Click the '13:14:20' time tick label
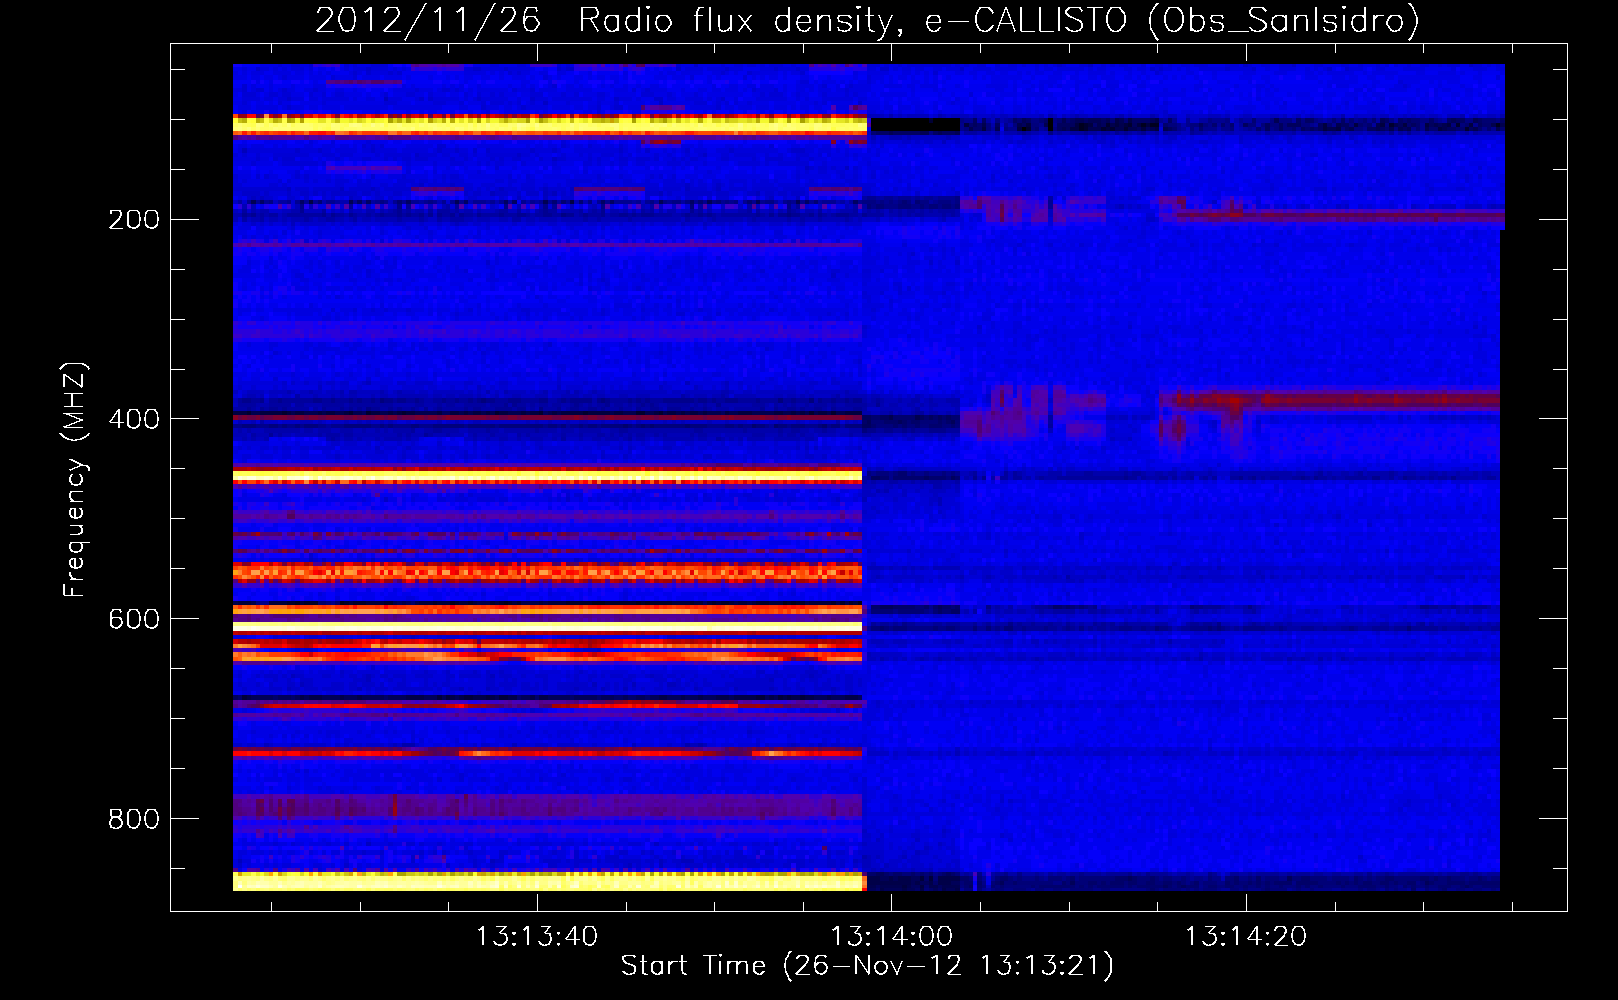 (x=1246, y=937)
